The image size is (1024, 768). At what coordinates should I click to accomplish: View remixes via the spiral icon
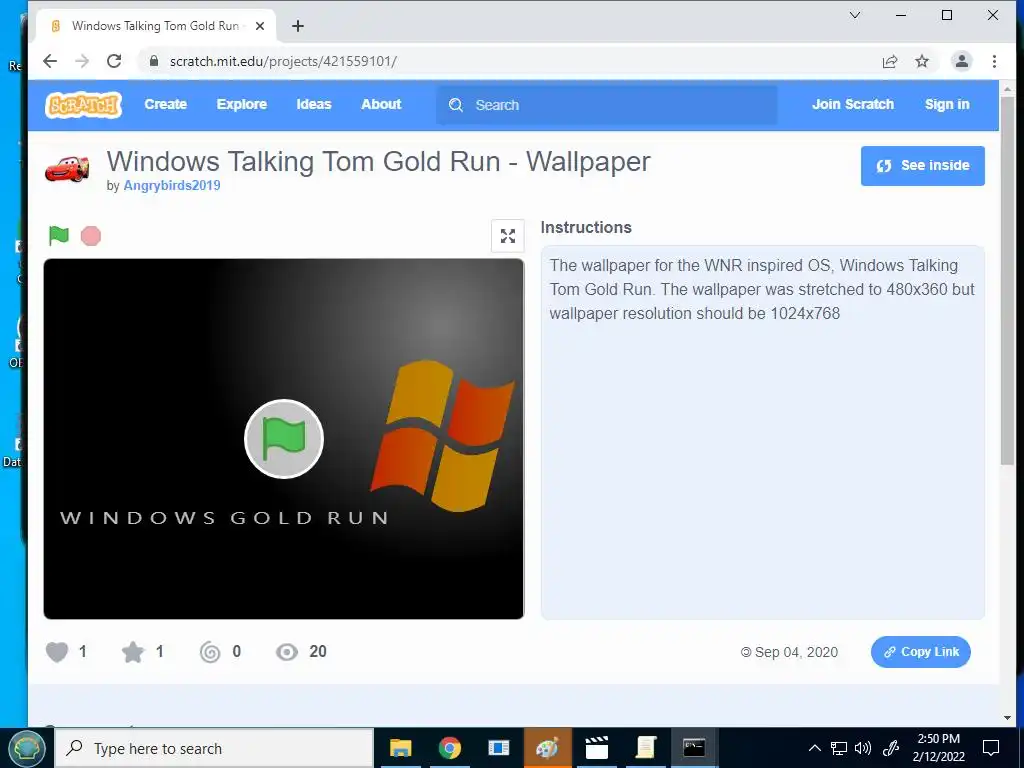pyautogui.click(x=210, y=652)
